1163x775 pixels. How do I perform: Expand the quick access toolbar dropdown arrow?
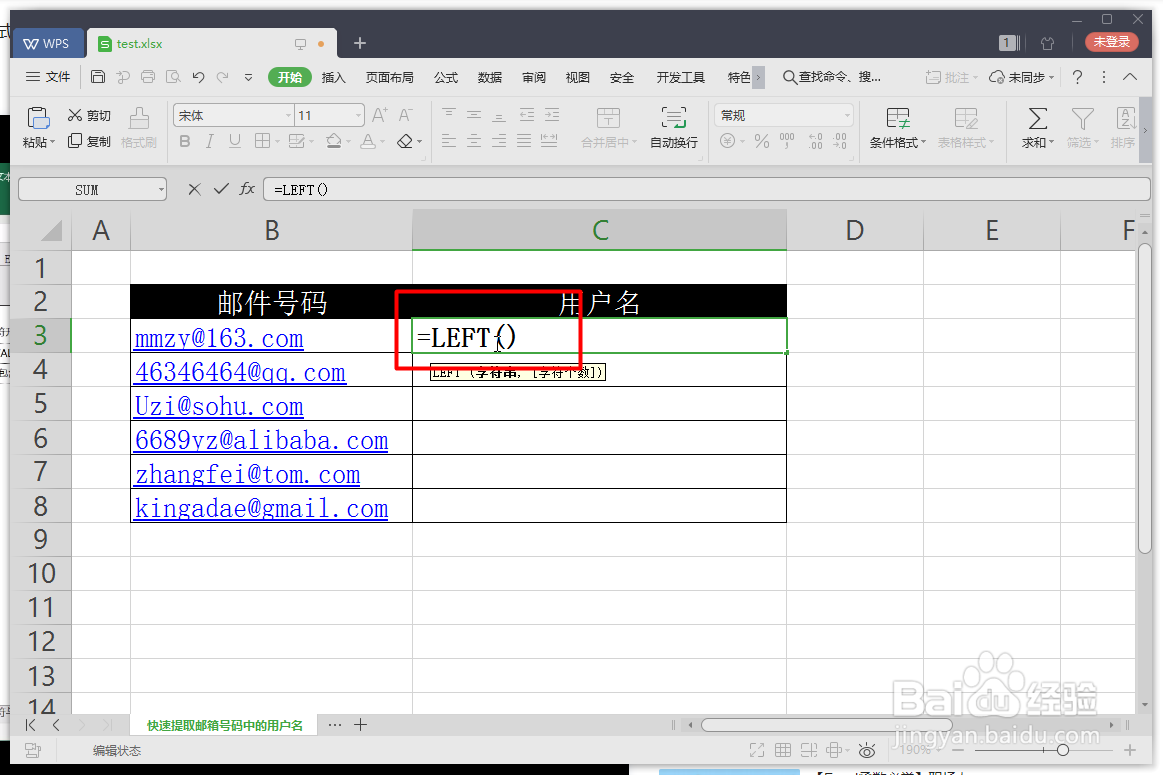[248, 77]
